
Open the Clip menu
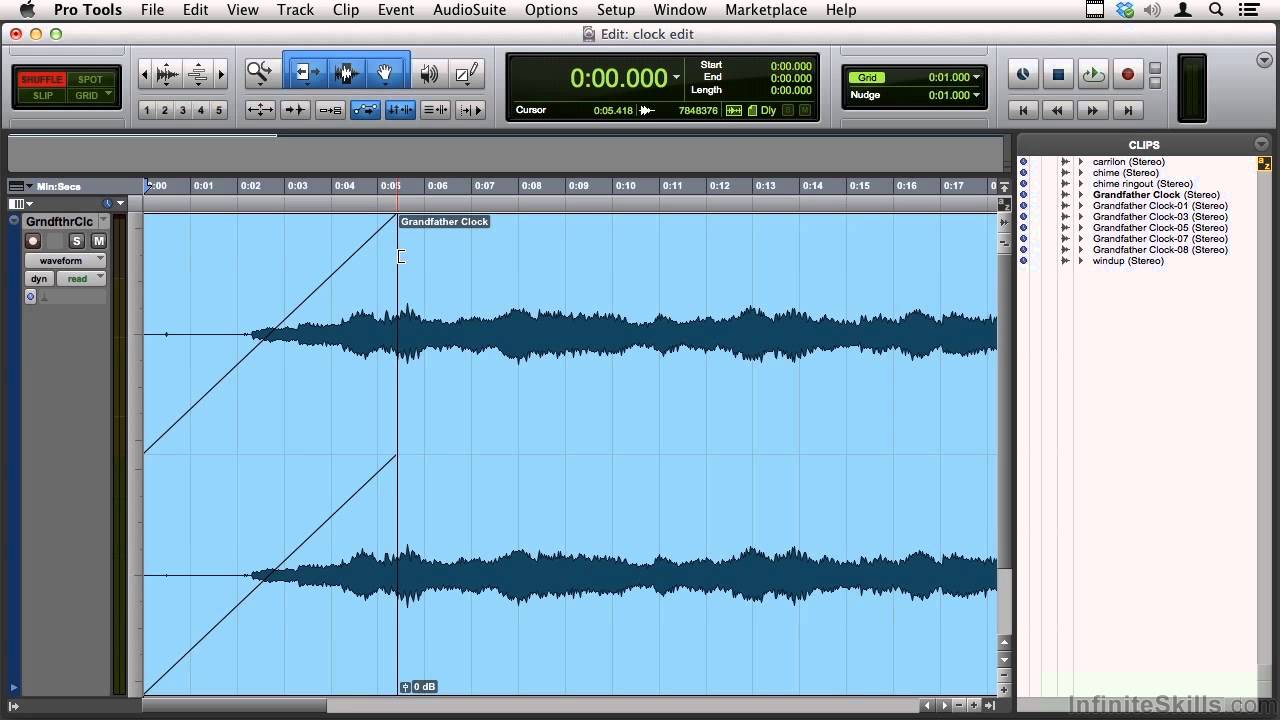pos(346,10)
